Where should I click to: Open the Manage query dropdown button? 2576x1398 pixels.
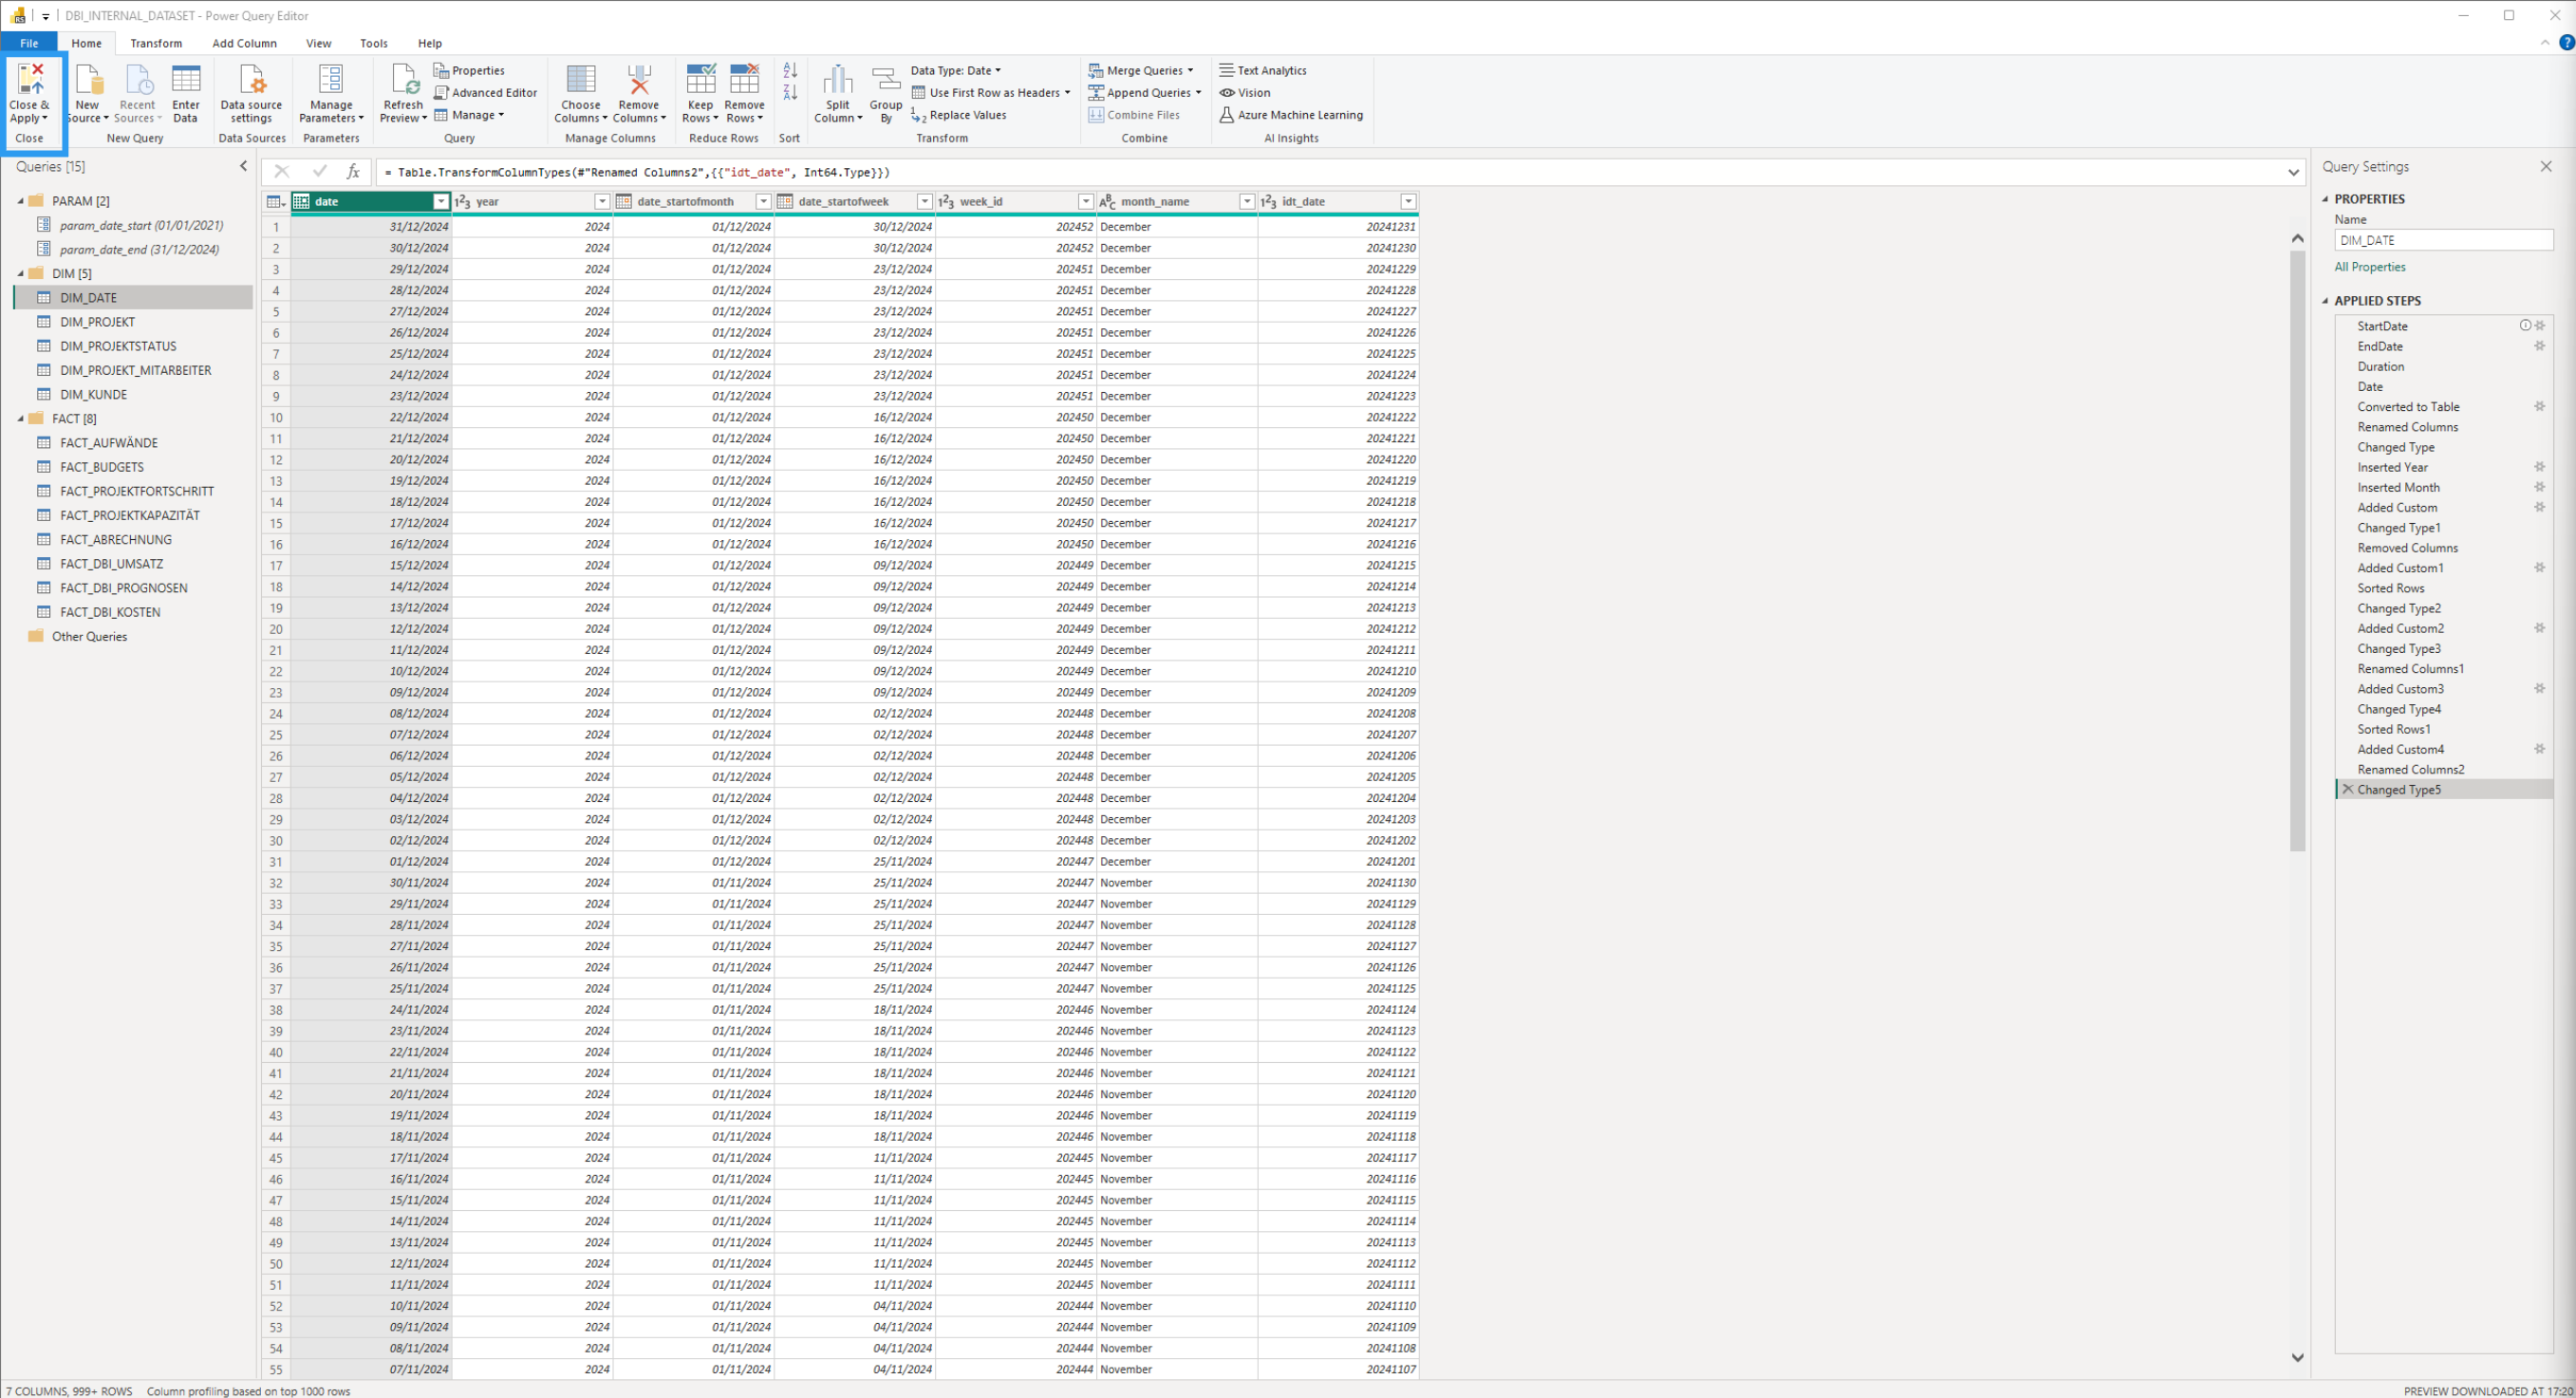tap(469, 115)
